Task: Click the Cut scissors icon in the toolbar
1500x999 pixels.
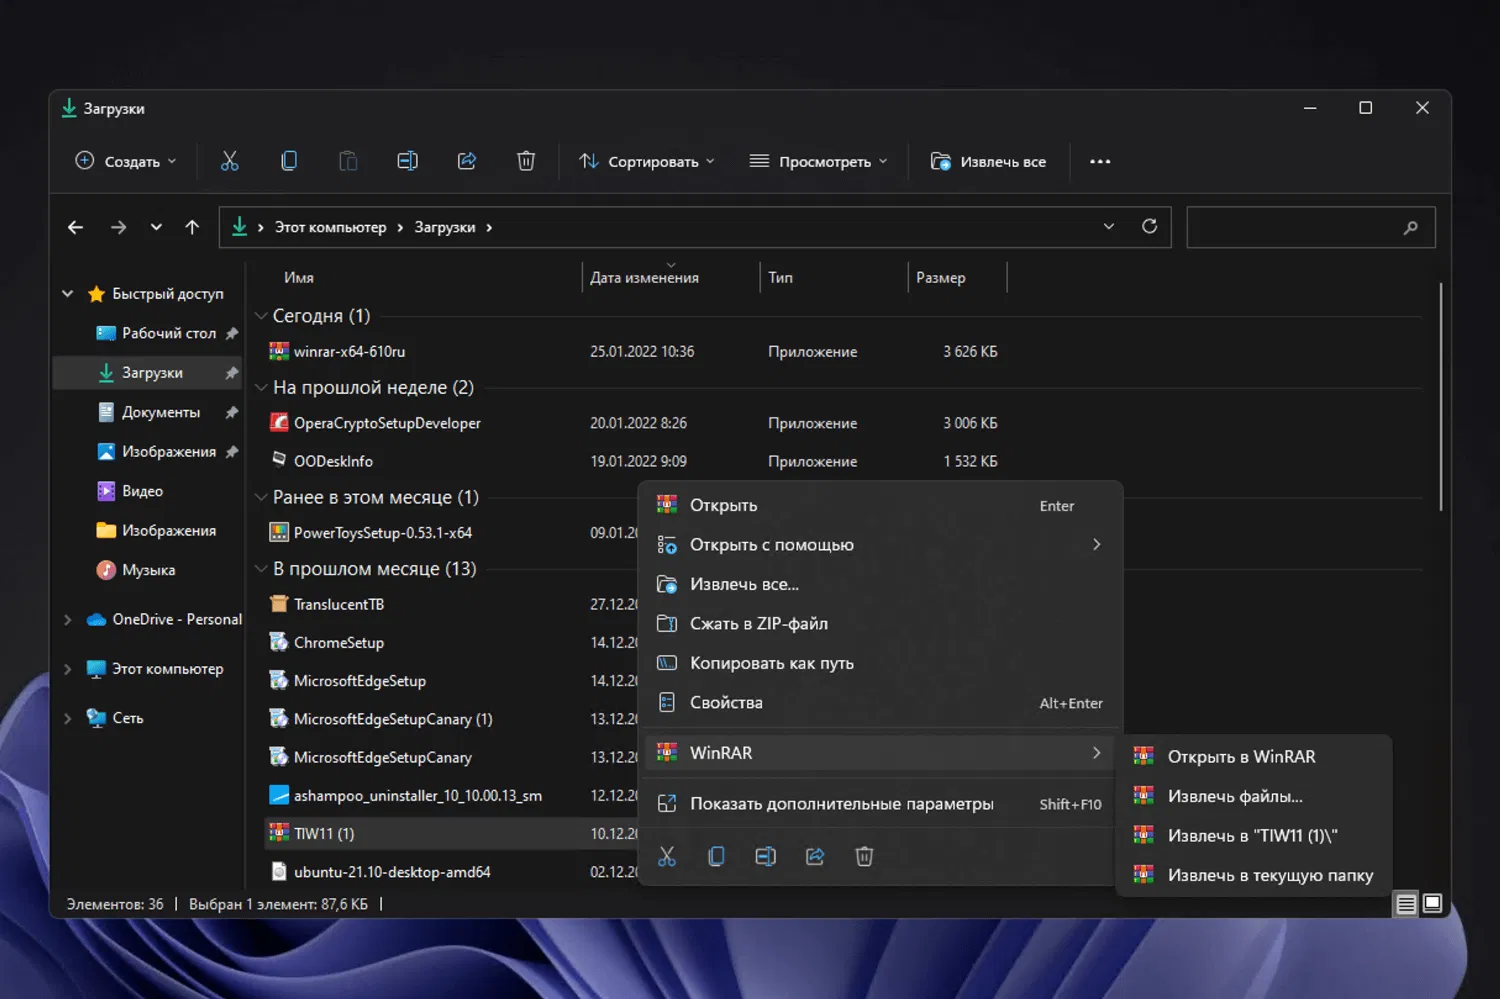Action: coord(229,161)
